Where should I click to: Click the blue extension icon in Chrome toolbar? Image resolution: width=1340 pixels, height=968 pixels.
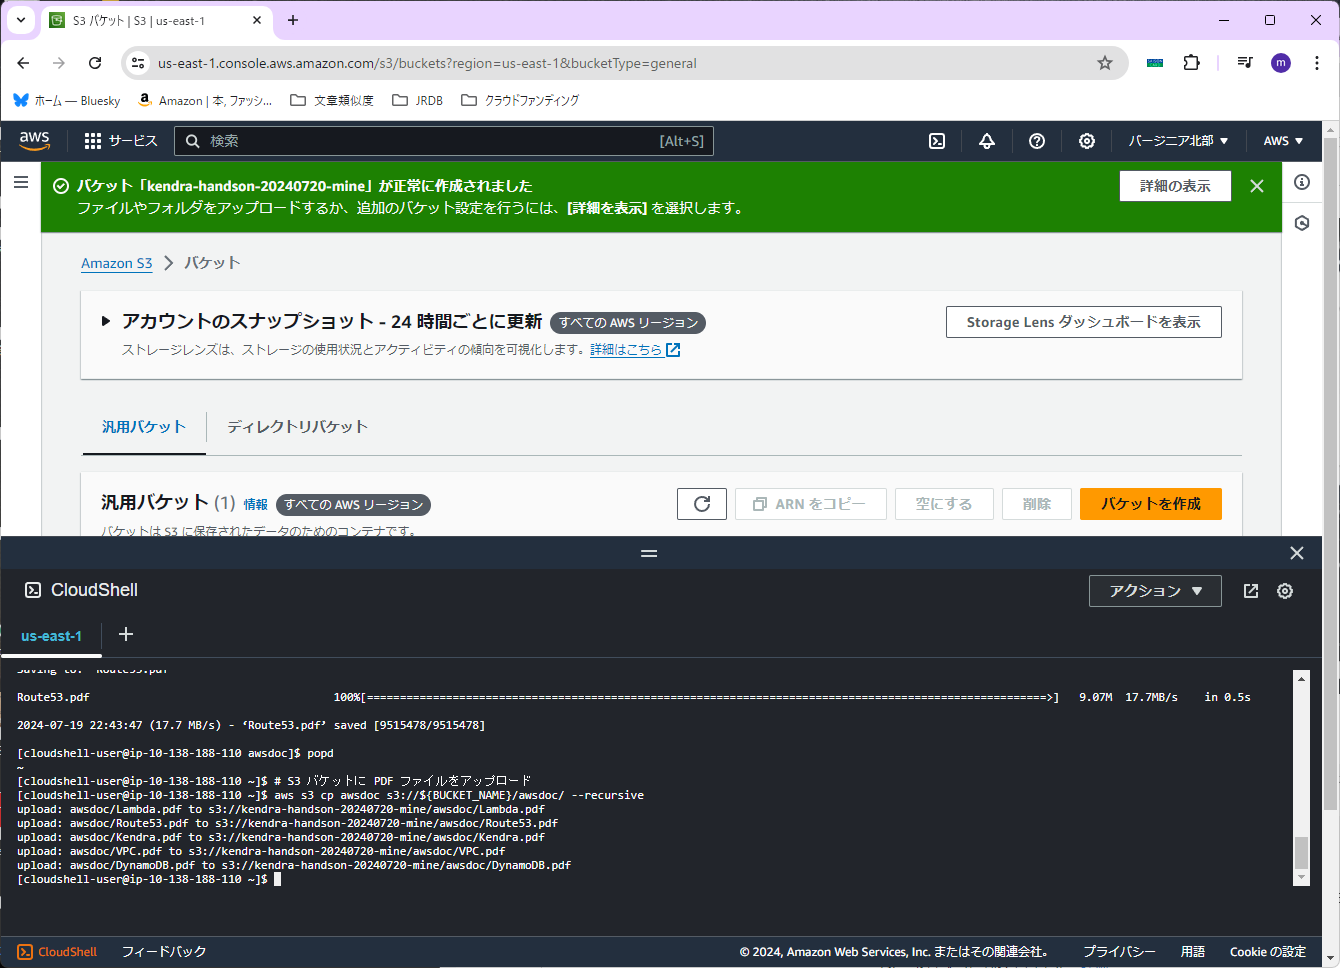(1155, 63)
